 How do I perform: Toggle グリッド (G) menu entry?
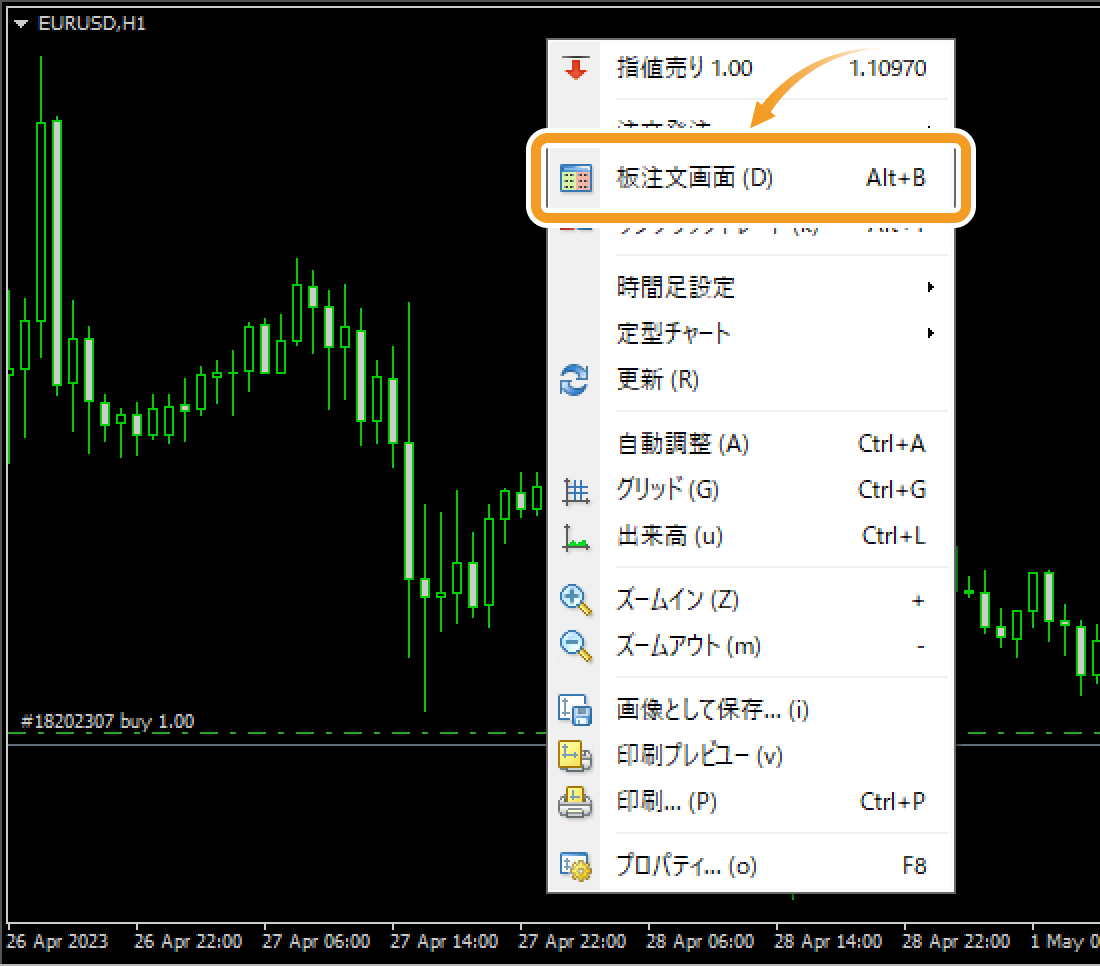coord(751,490)
